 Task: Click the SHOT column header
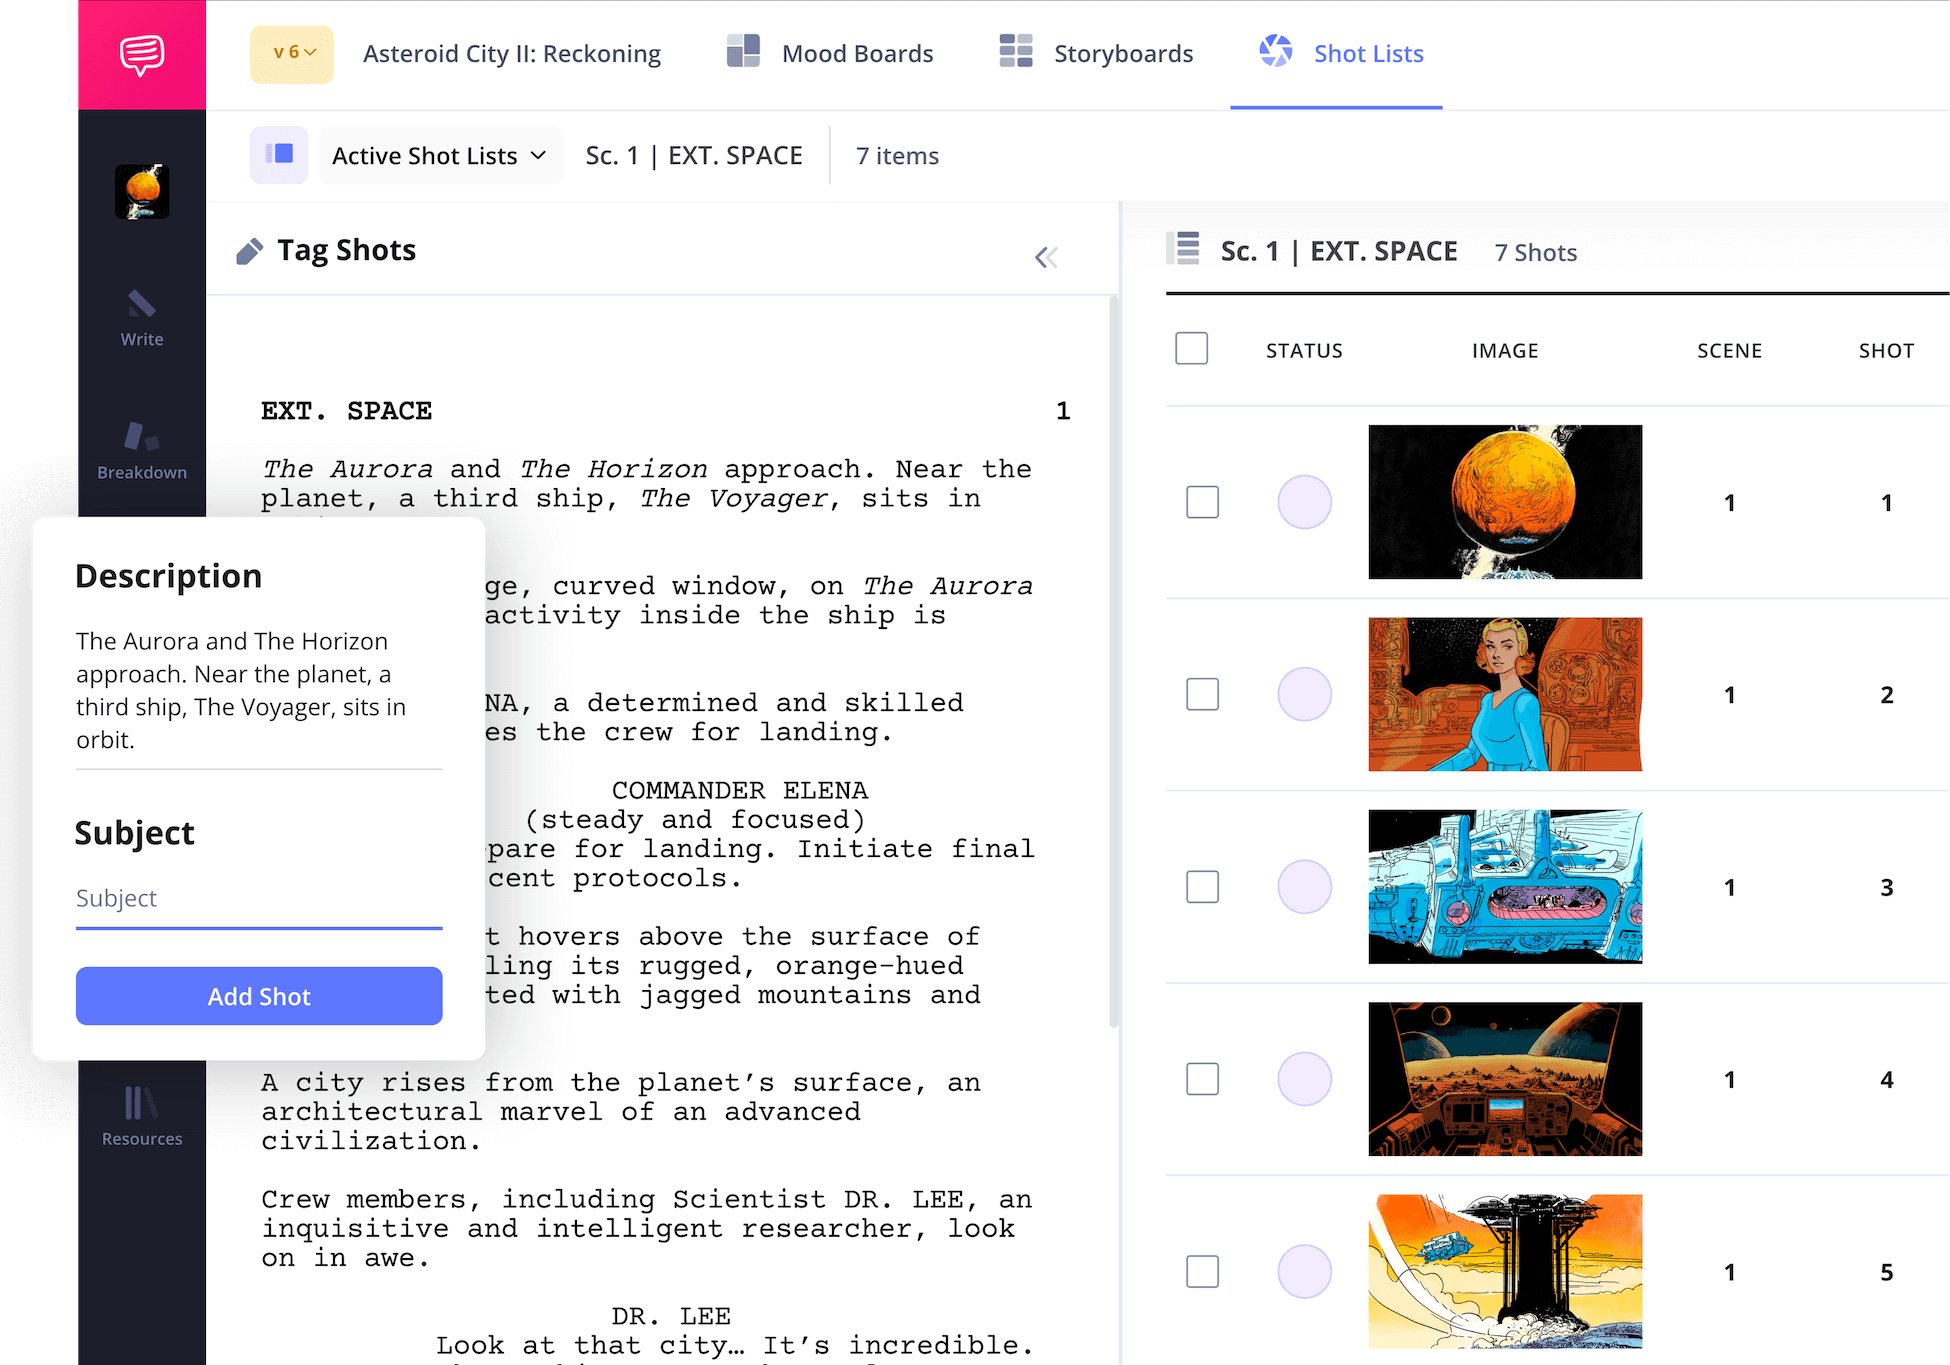(x=1886, y=351)
